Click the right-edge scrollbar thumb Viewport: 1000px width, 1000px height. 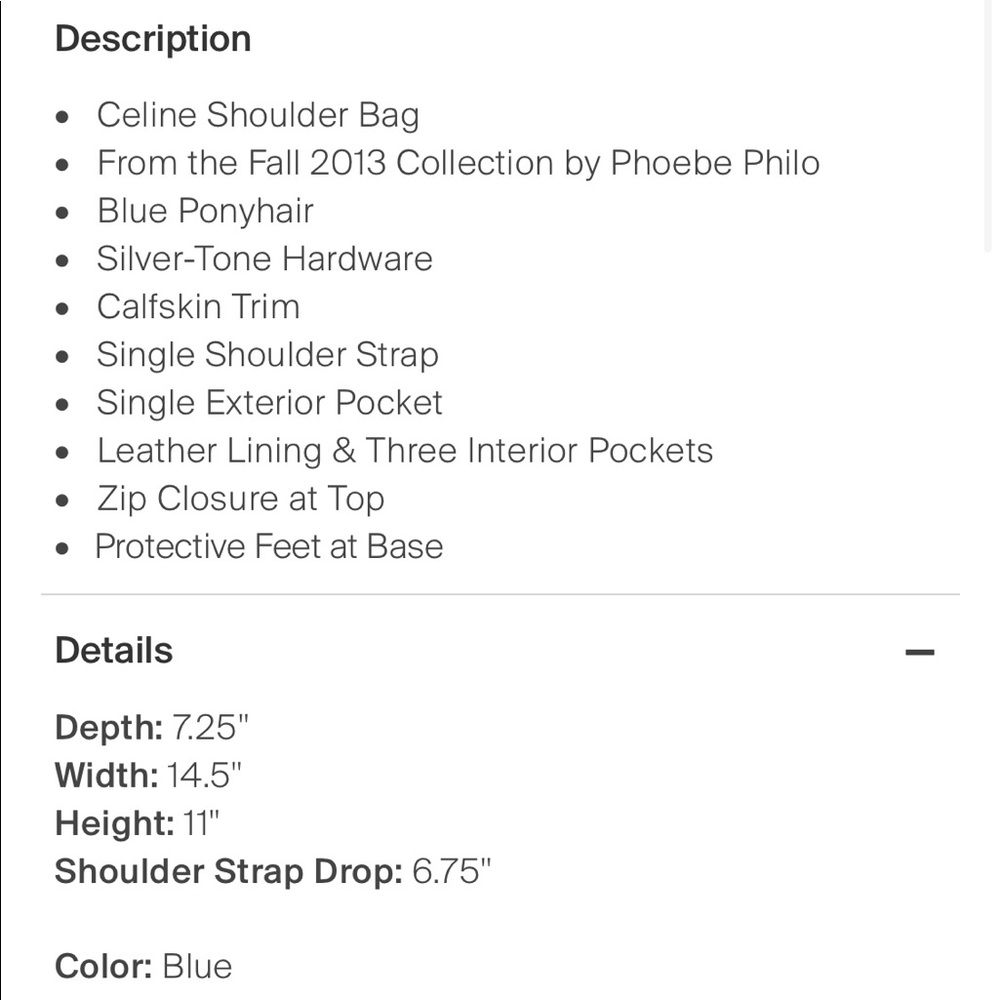click(989, 128)
